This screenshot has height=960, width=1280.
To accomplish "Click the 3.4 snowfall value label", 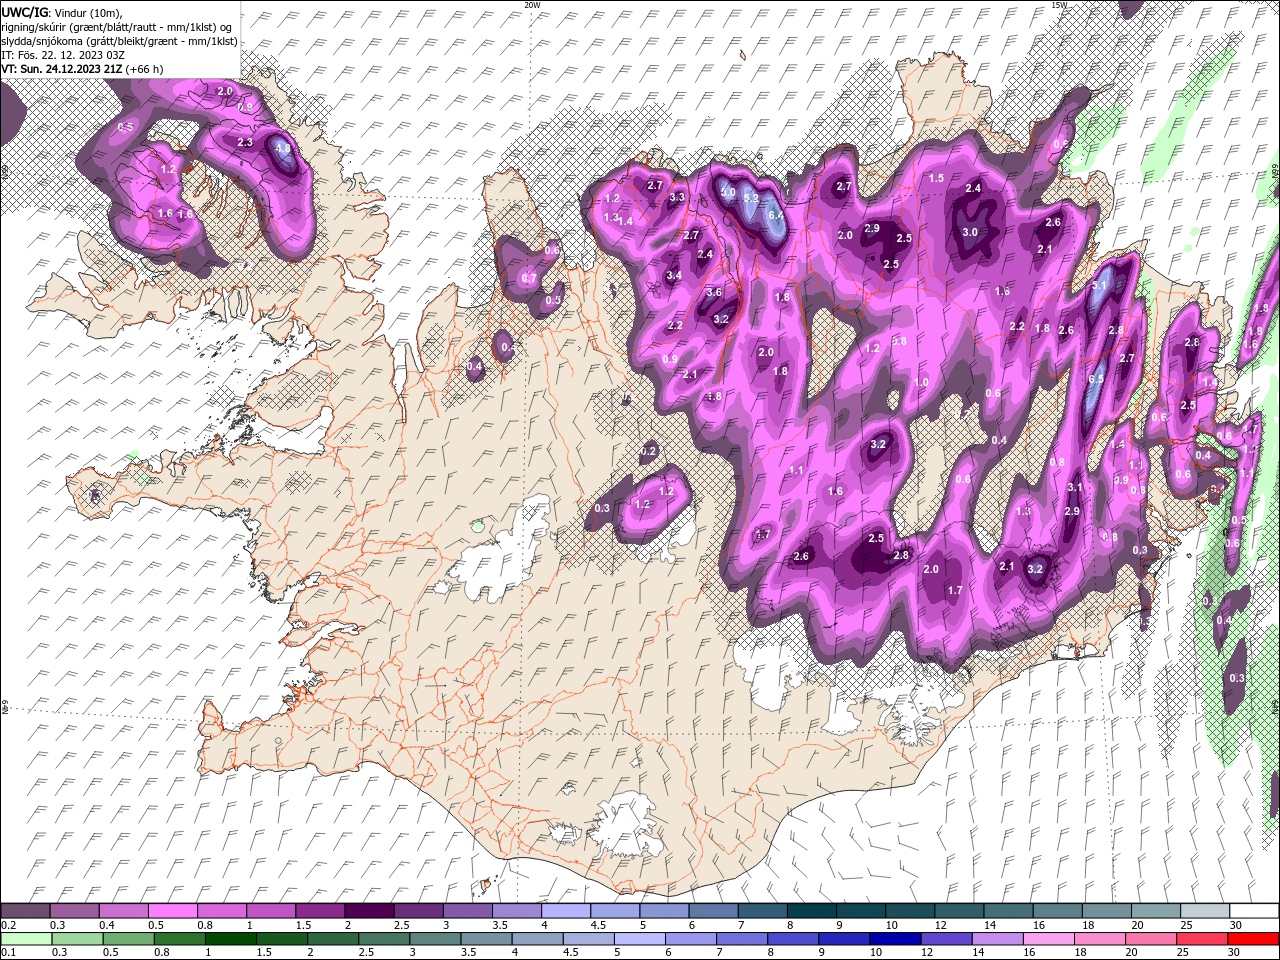I will [x=674, y=275].
